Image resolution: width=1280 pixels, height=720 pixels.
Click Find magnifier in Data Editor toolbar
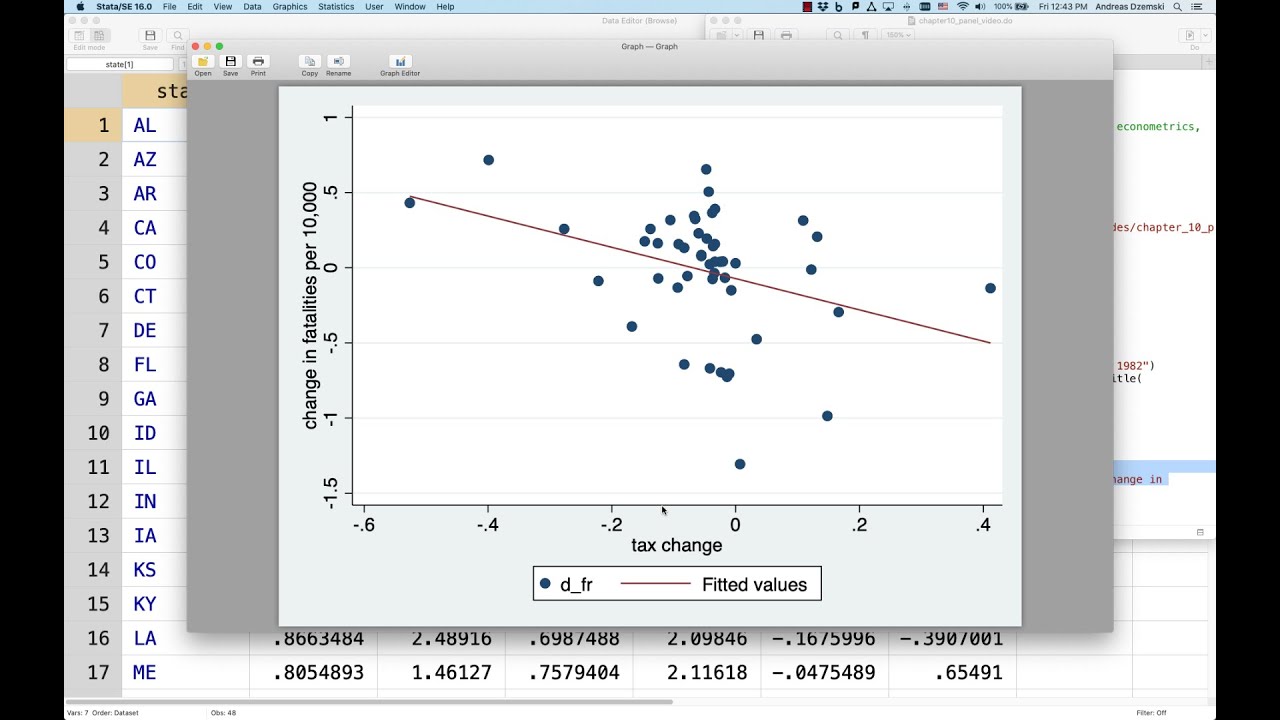pyautogui.click(x=176, y=35)
